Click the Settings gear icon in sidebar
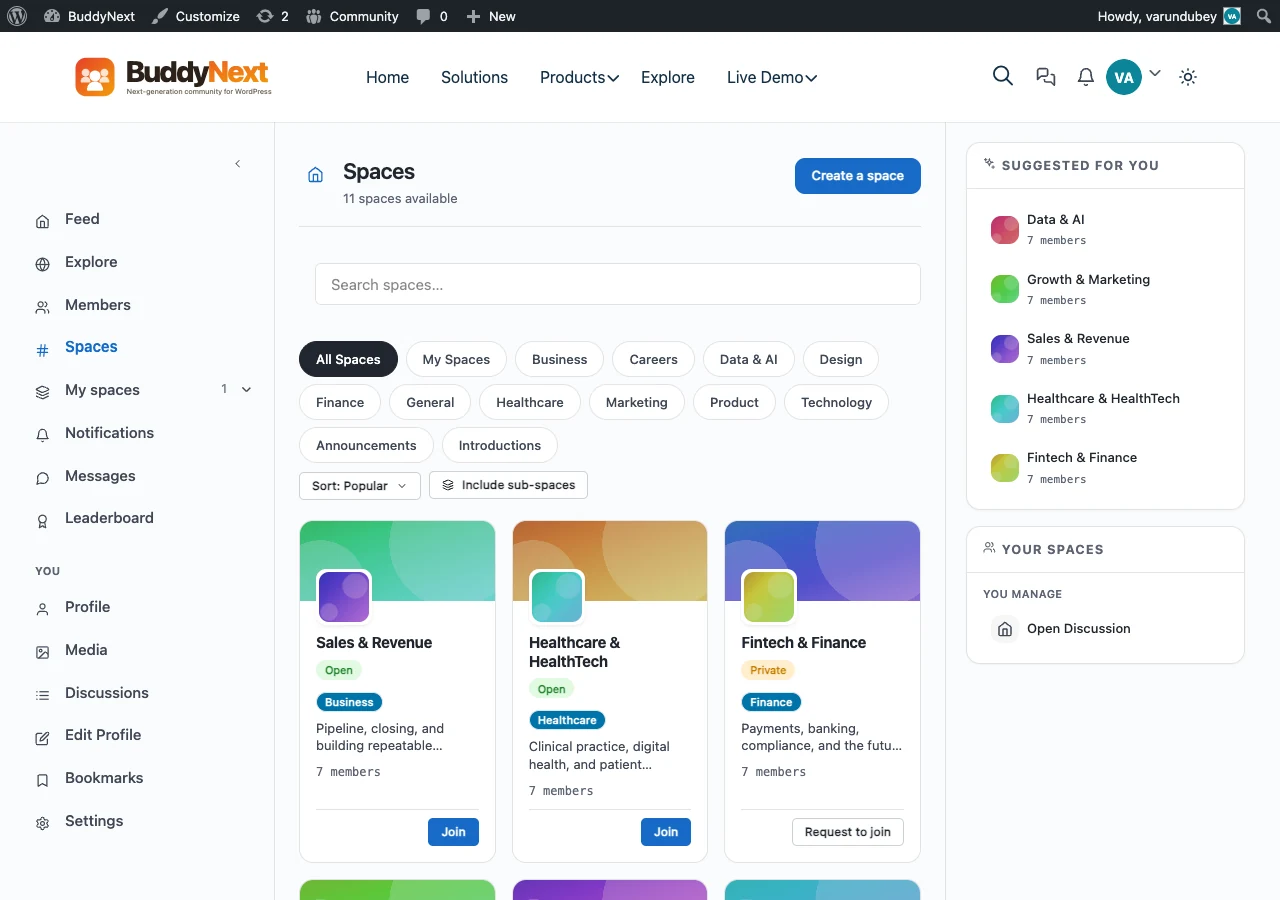 (x=42, y=824)
